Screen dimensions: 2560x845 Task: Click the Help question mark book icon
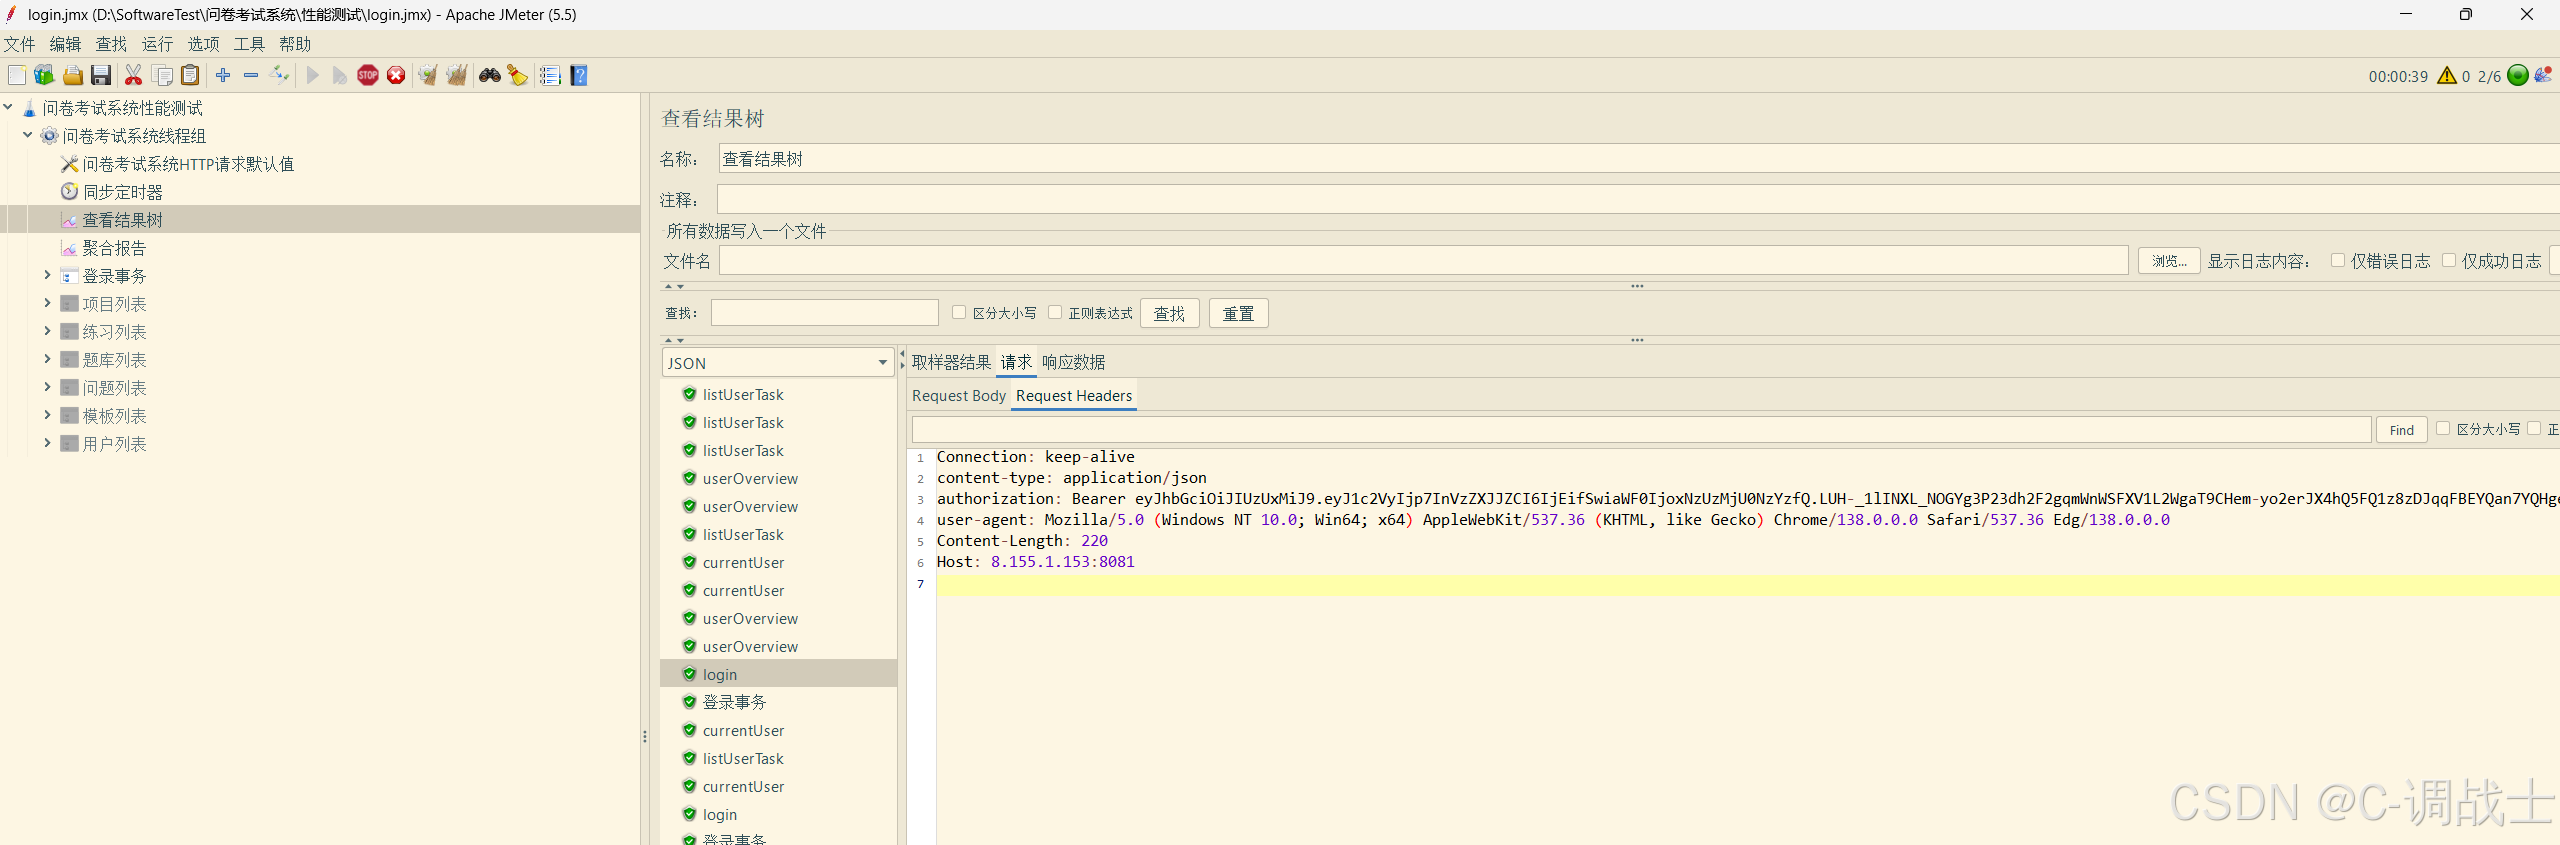tap(579, 75)
